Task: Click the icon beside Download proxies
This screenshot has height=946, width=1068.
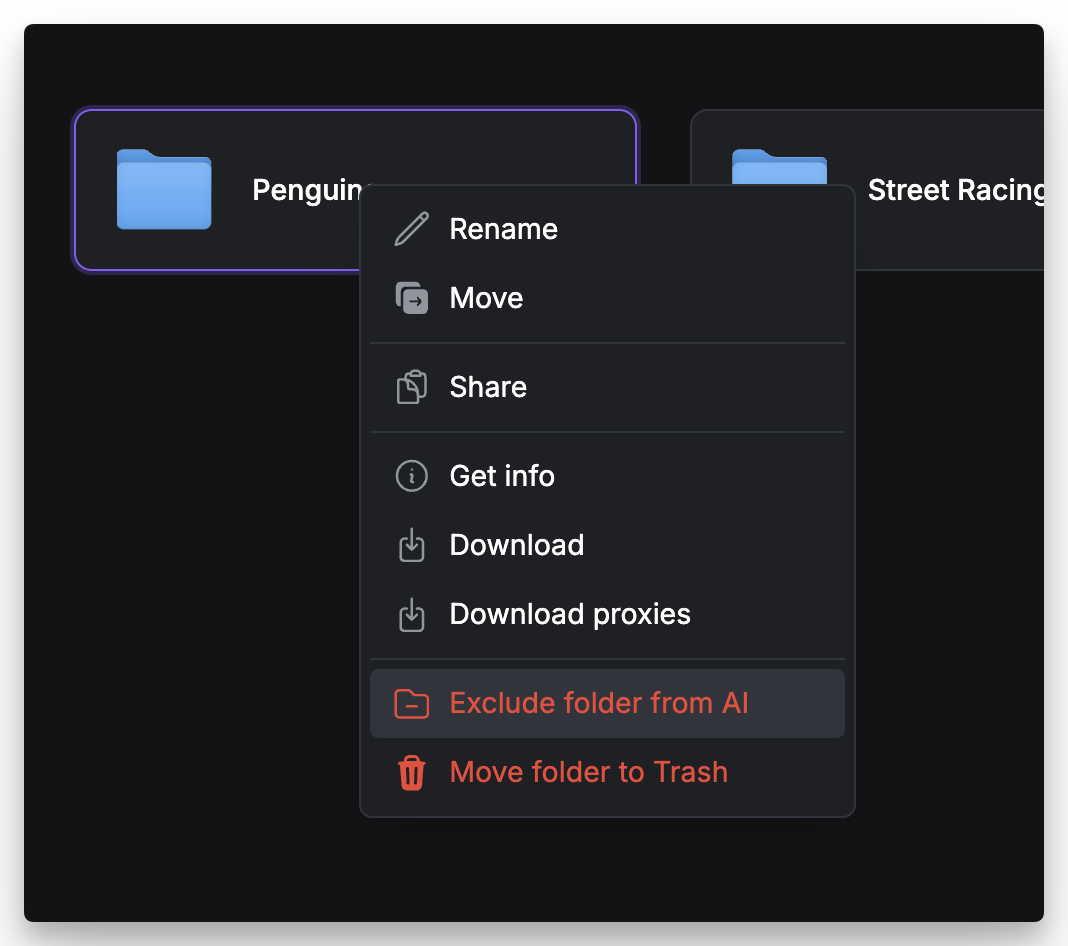Action: tap(411, 614)
